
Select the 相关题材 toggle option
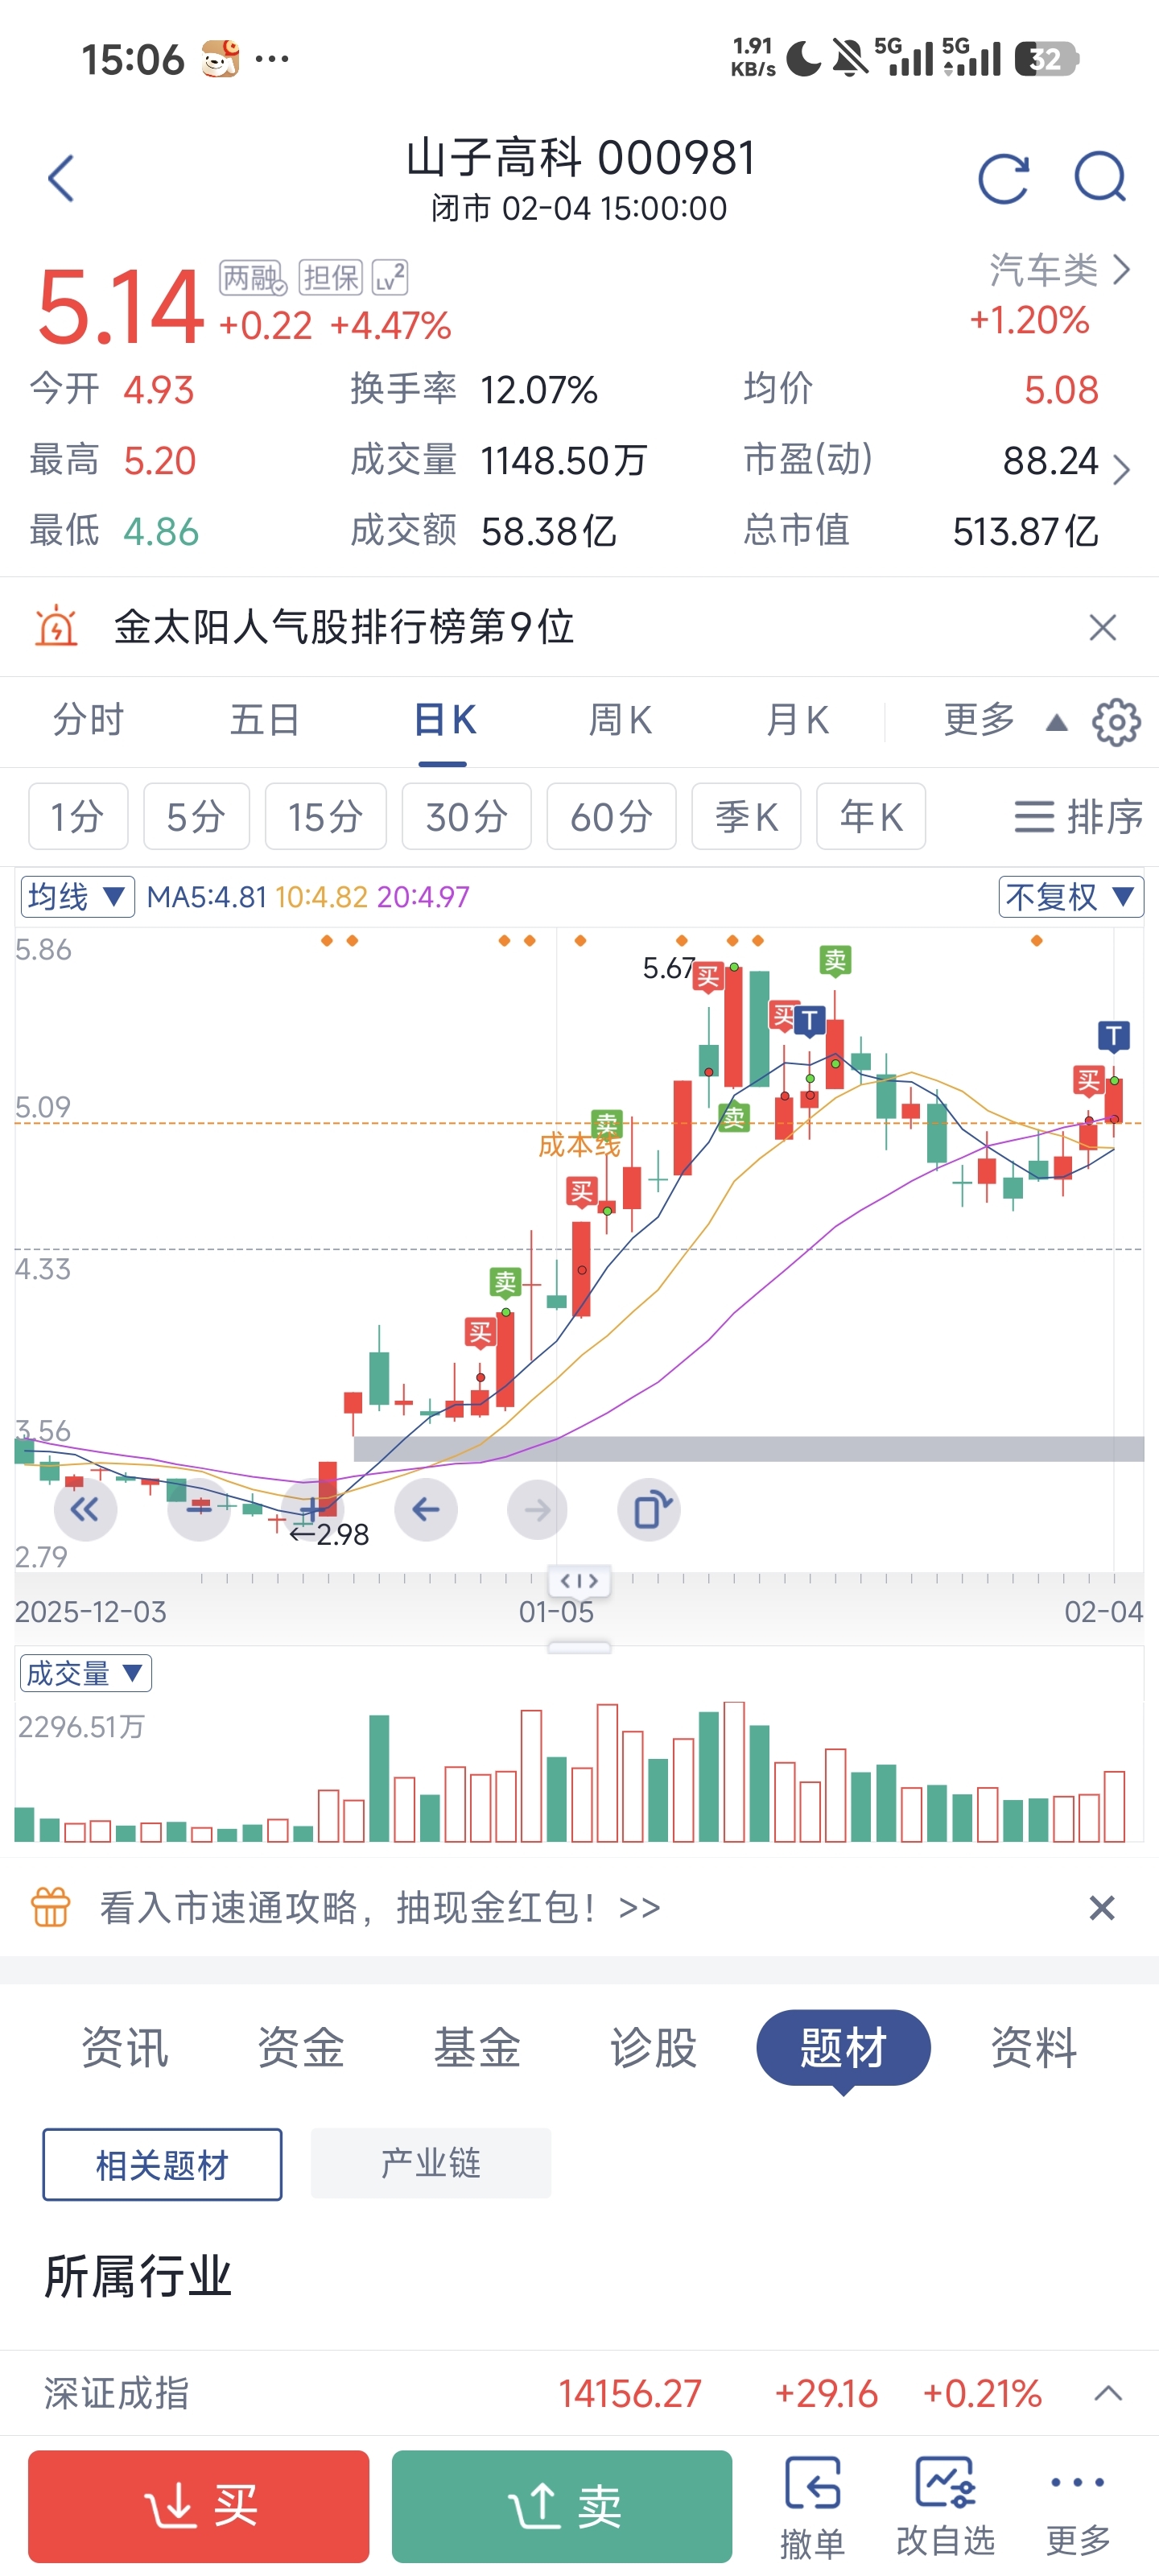point(162,2165)
